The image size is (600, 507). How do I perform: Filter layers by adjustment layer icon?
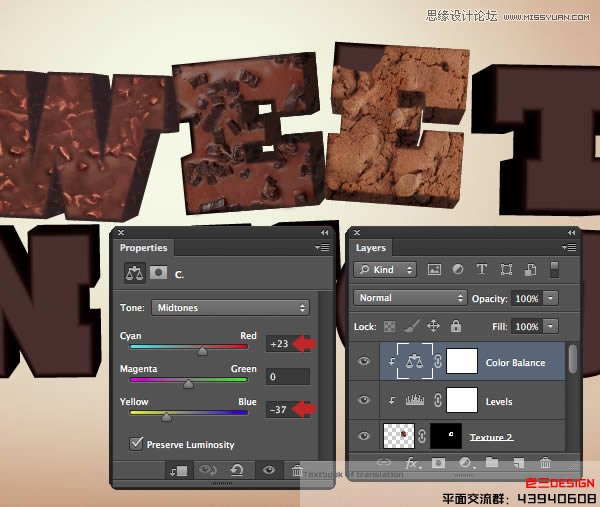tap(458, 270)
